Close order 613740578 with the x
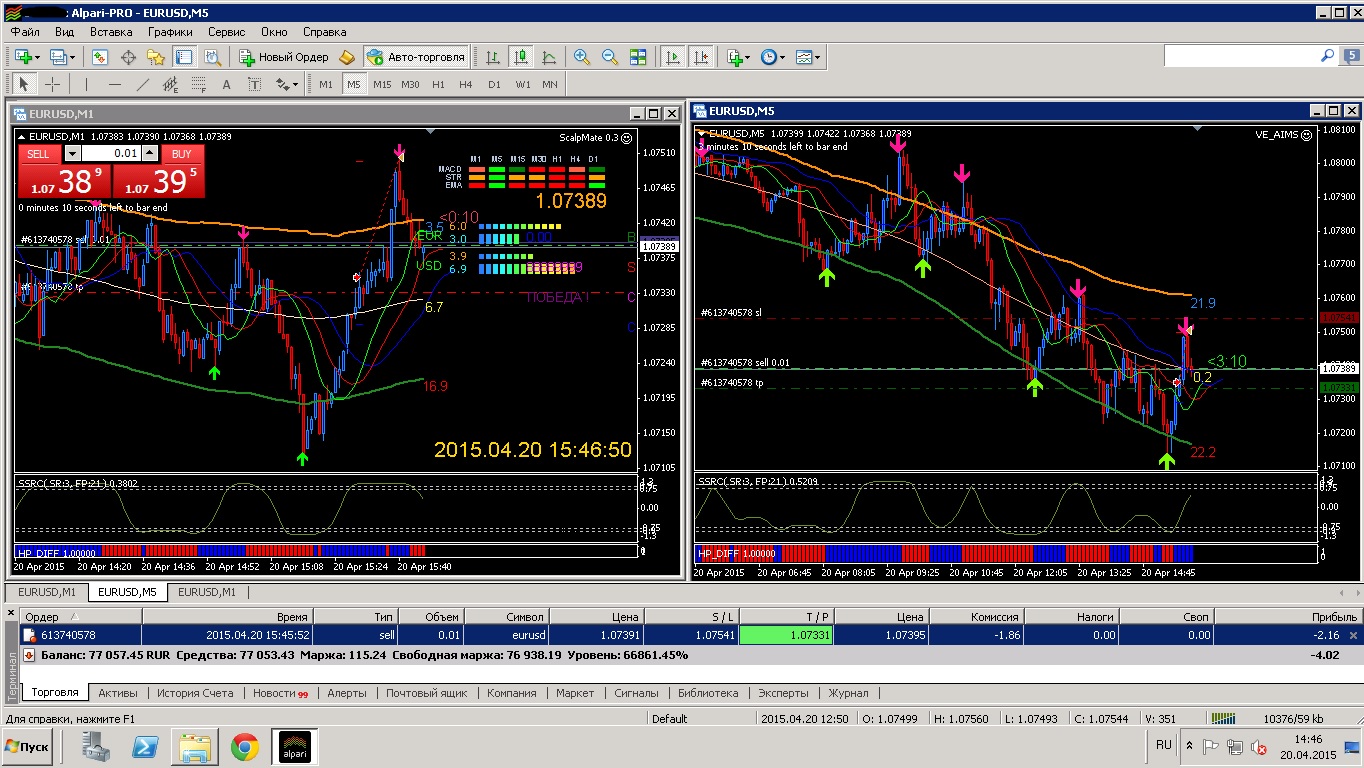The width and height of the screenshot is (1364, 768). point(1354,635)
